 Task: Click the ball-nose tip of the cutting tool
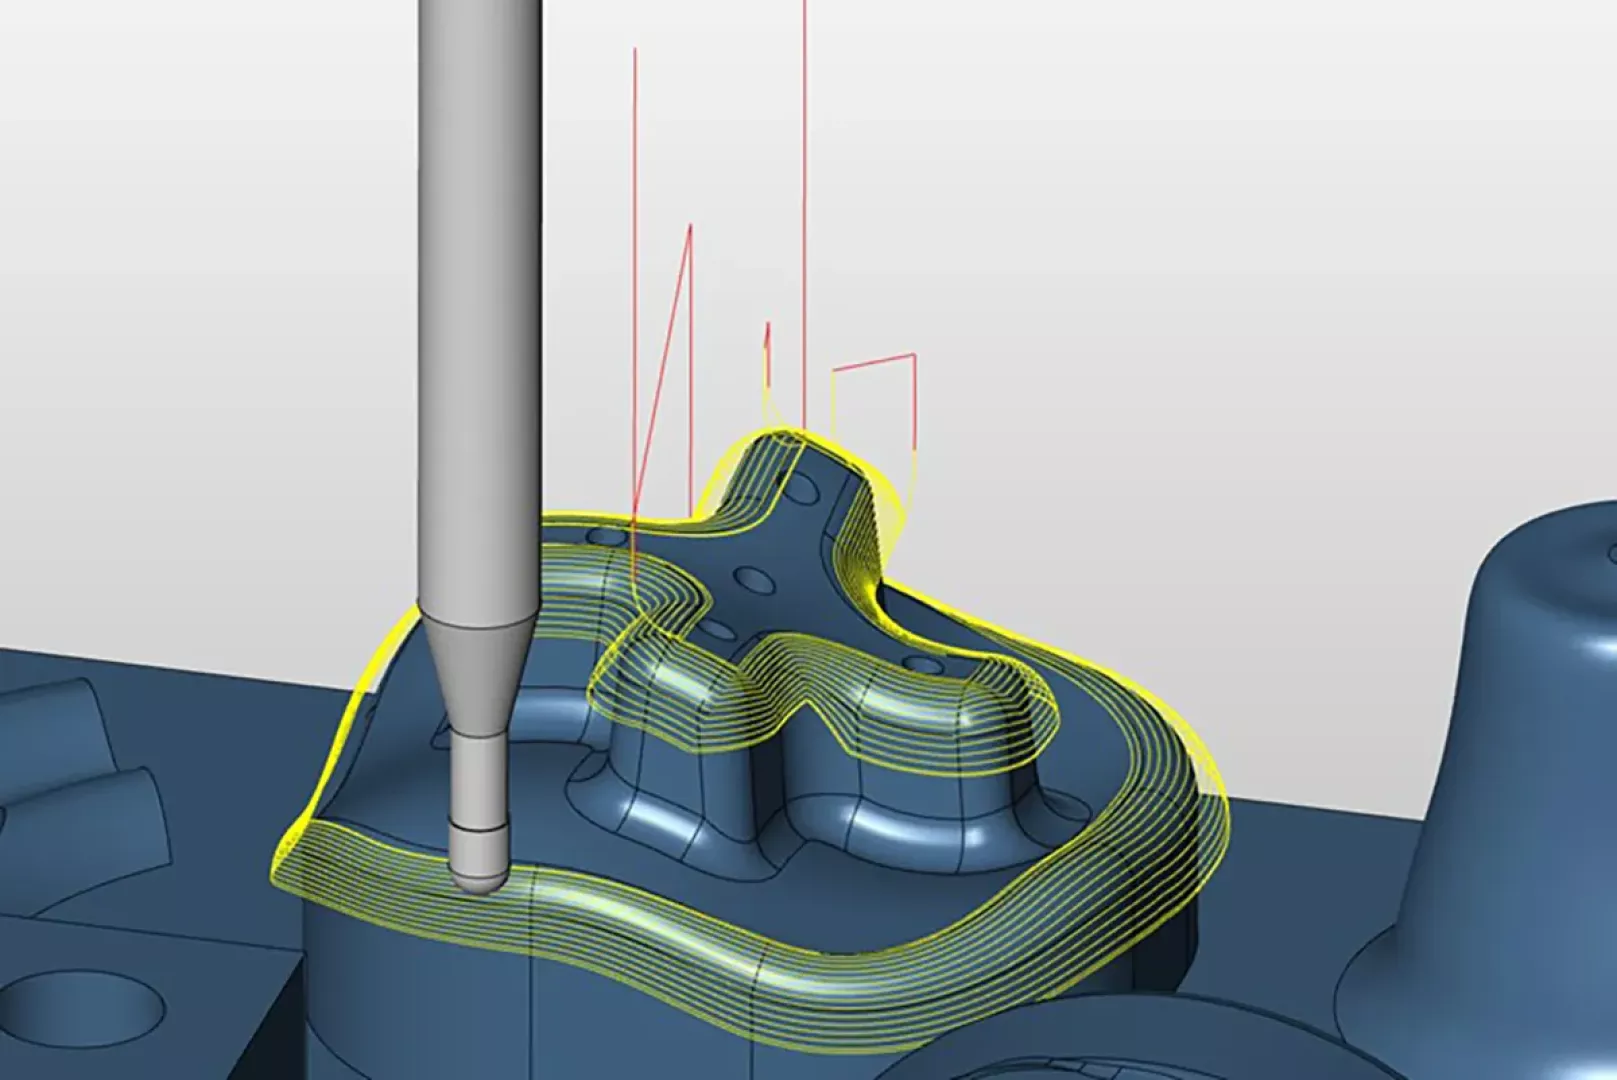pos(478,874)
